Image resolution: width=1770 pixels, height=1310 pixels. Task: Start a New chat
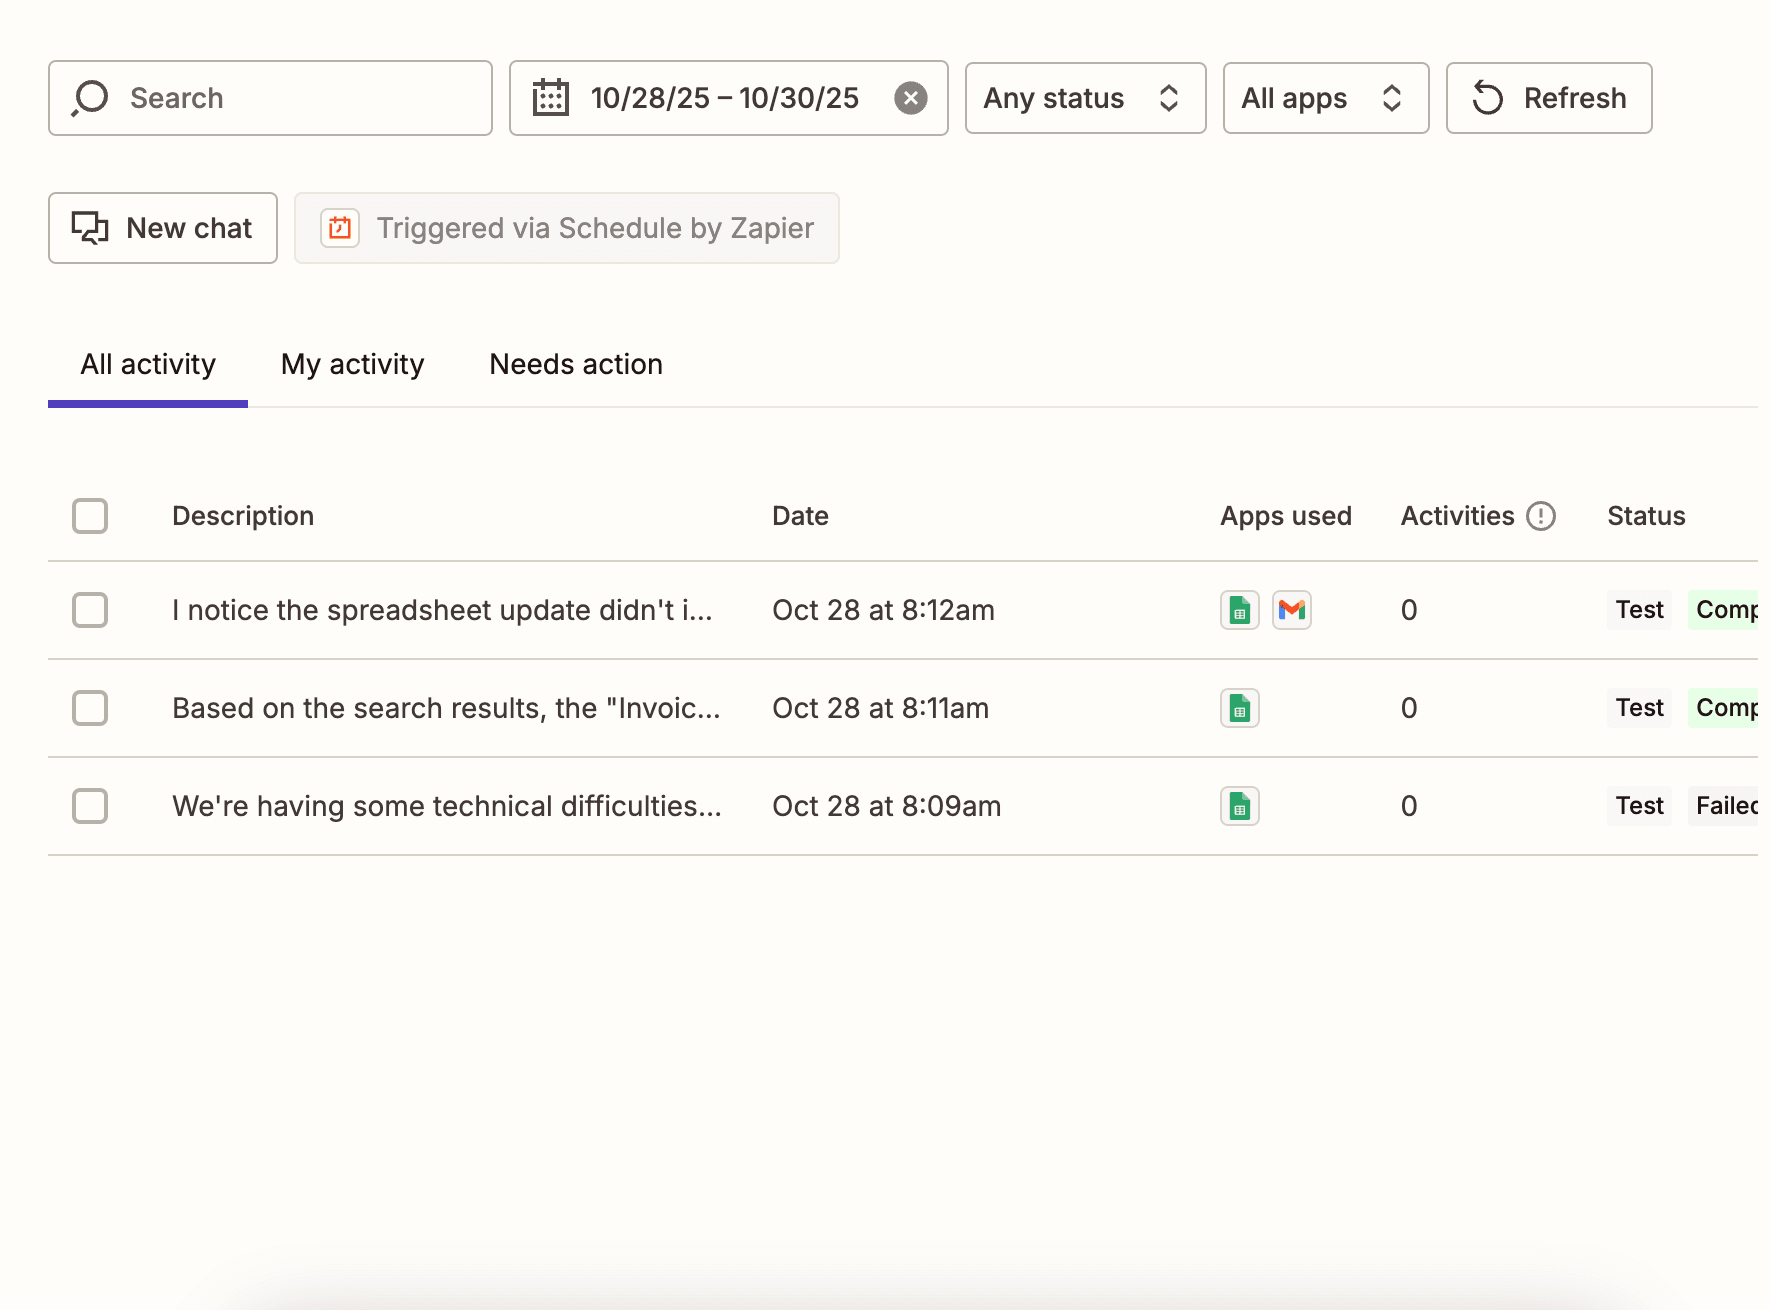(163, 228)
